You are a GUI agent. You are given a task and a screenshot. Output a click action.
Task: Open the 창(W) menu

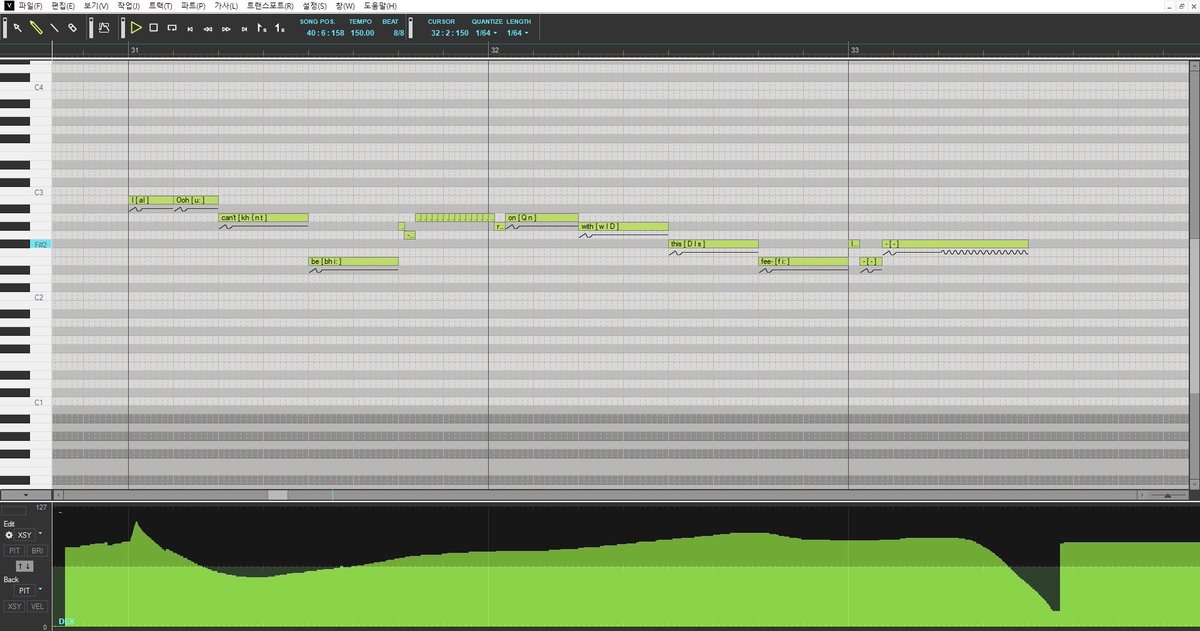(346, 6)
